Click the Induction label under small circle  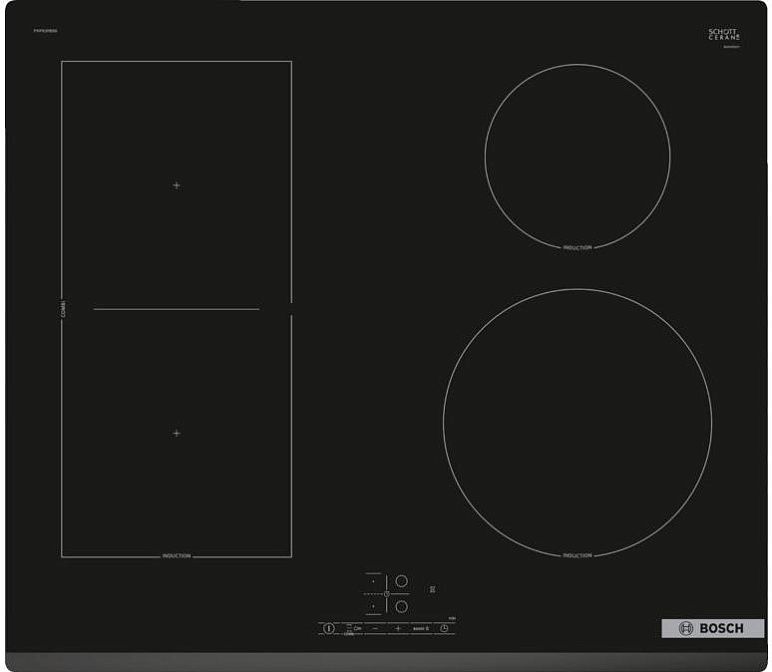click(x=577, y=247)
